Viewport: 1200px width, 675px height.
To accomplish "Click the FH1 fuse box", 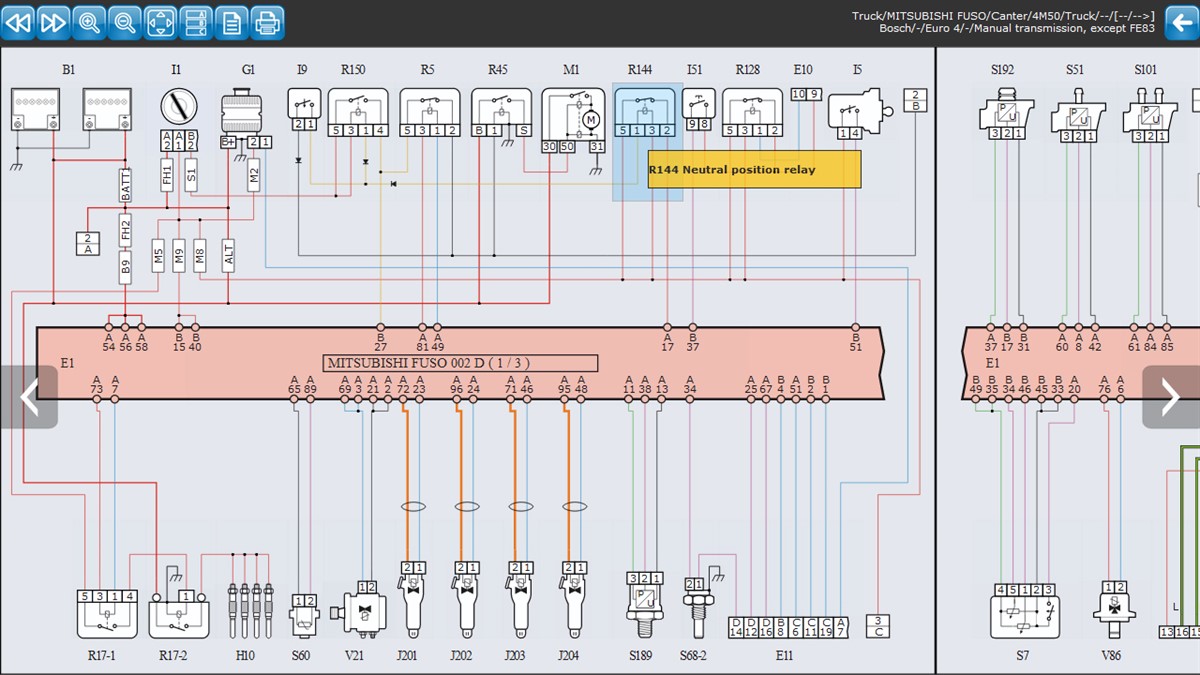I will point(168,176).
